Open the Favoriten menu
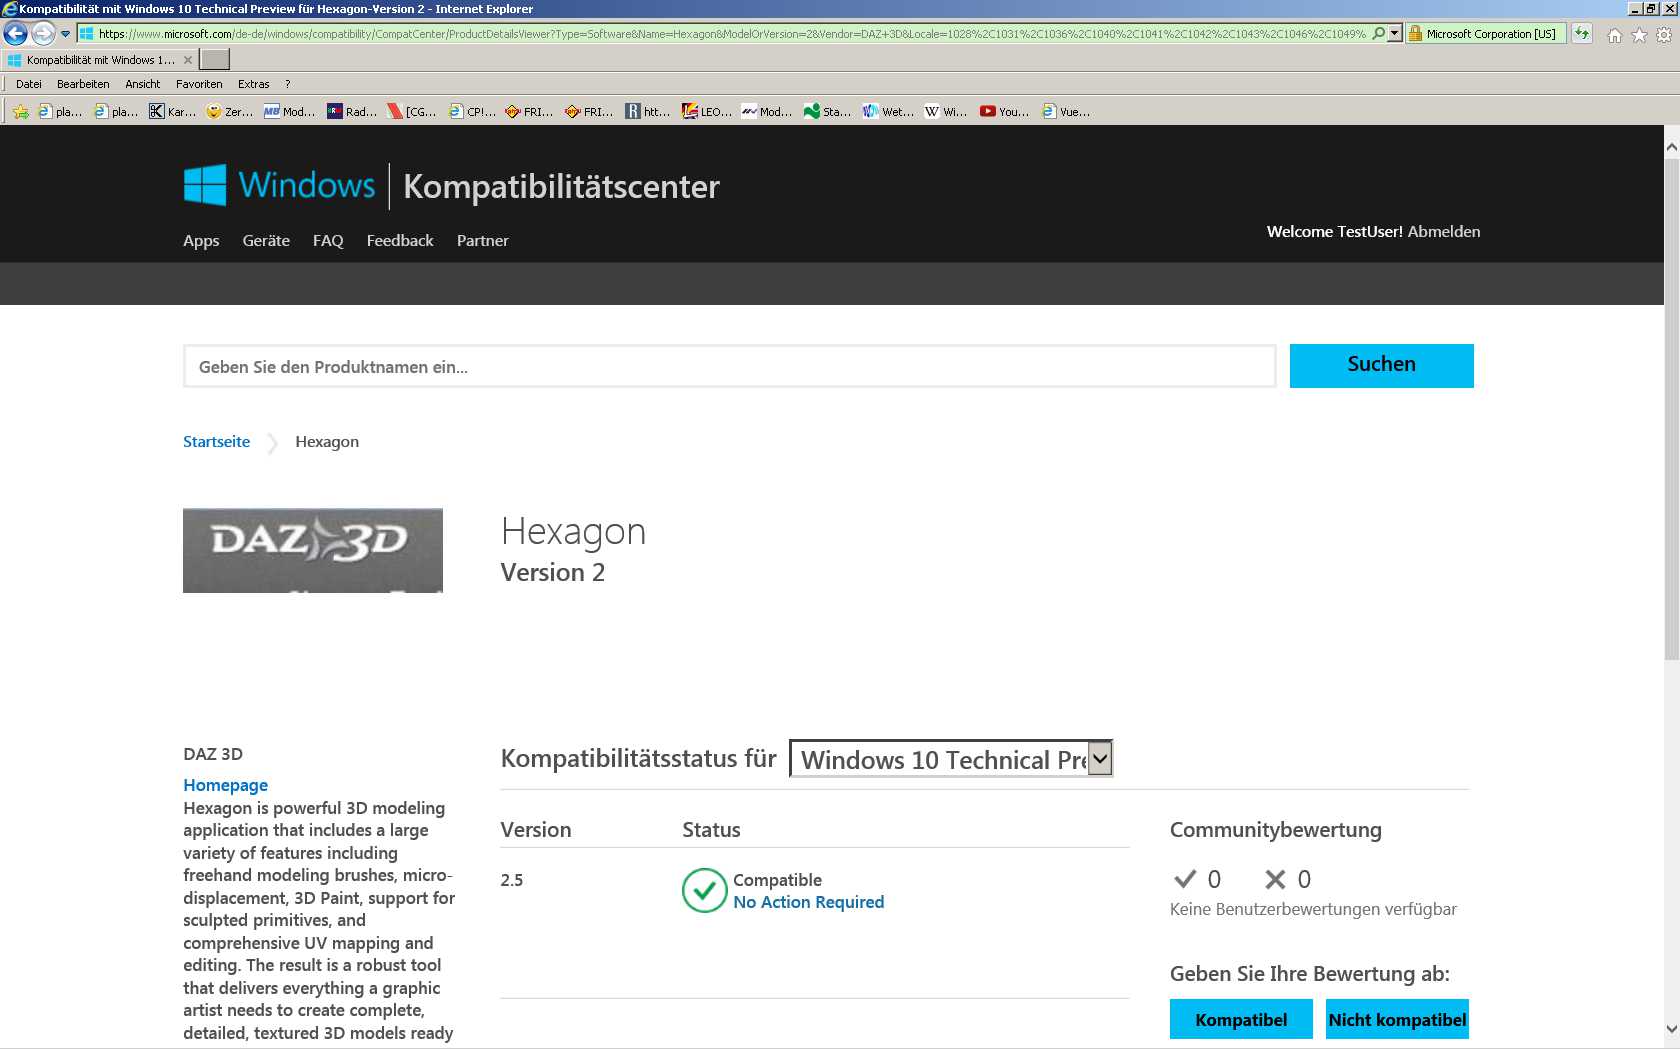The image size is (1680, 1050). pyautogui.click(x=199, y=84)
